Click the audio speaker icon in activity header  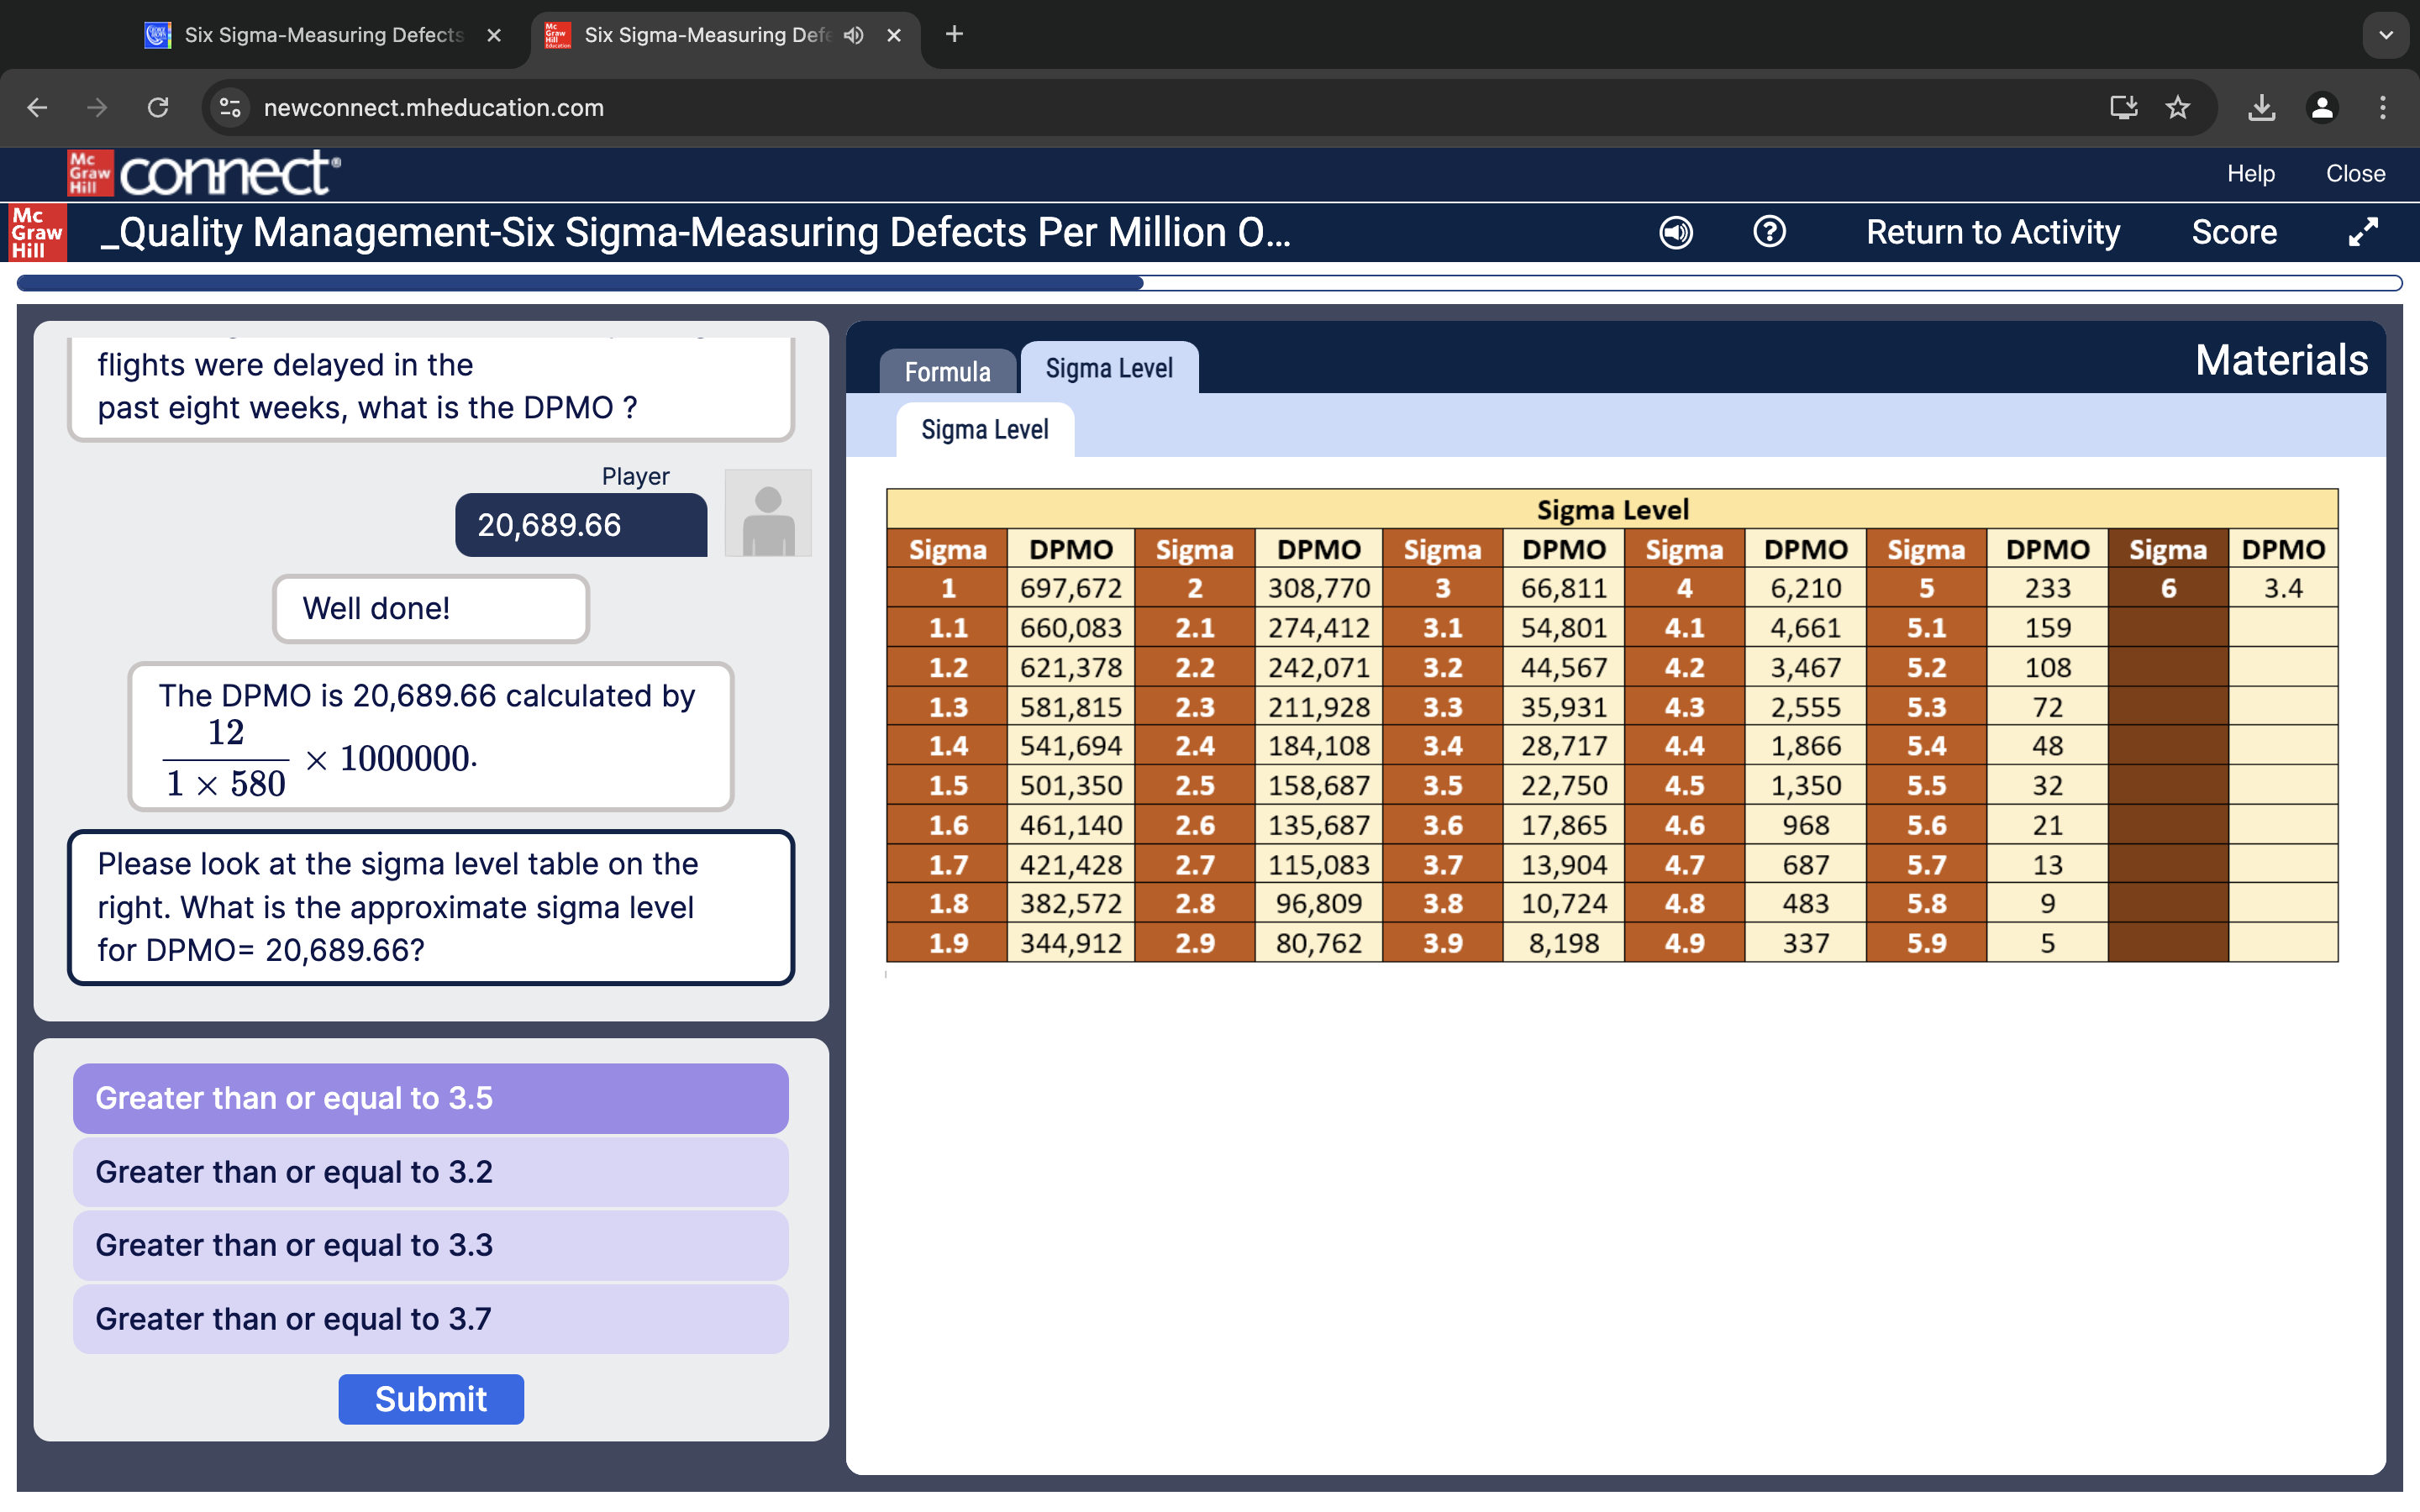click(1676, 232)
